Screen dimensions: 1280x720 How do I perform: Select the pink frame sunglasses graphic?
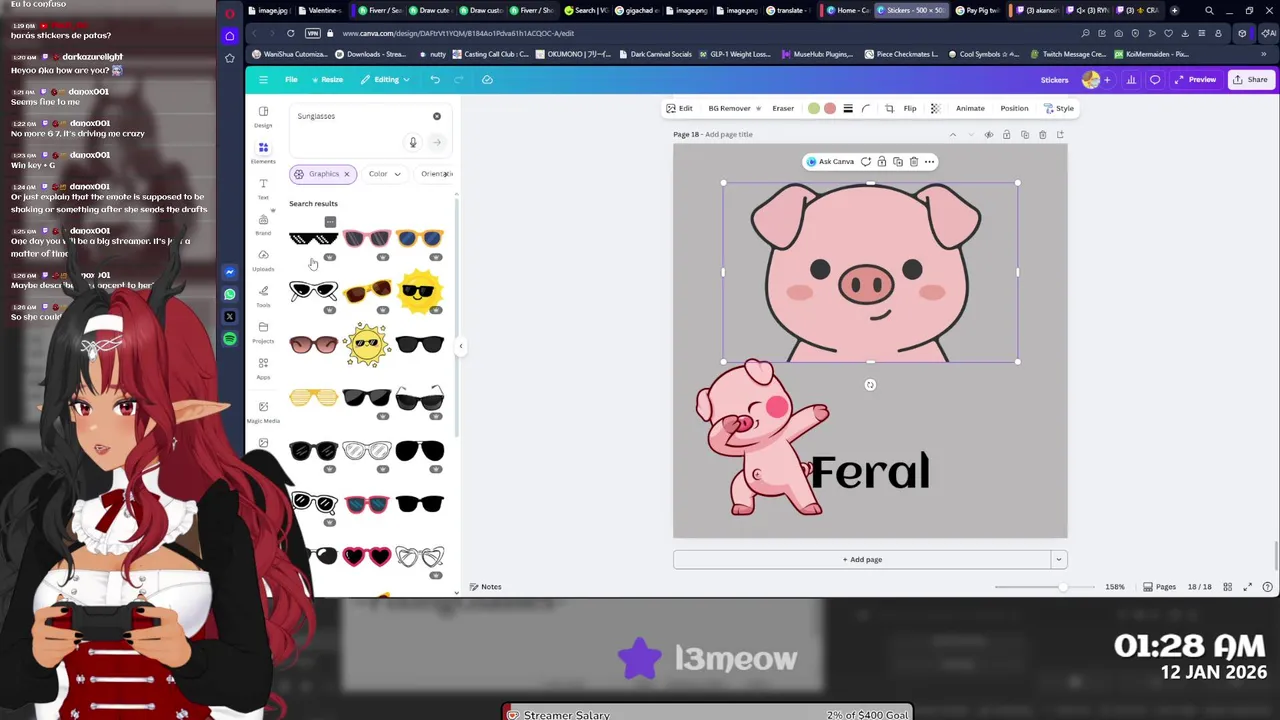(366, 238)
